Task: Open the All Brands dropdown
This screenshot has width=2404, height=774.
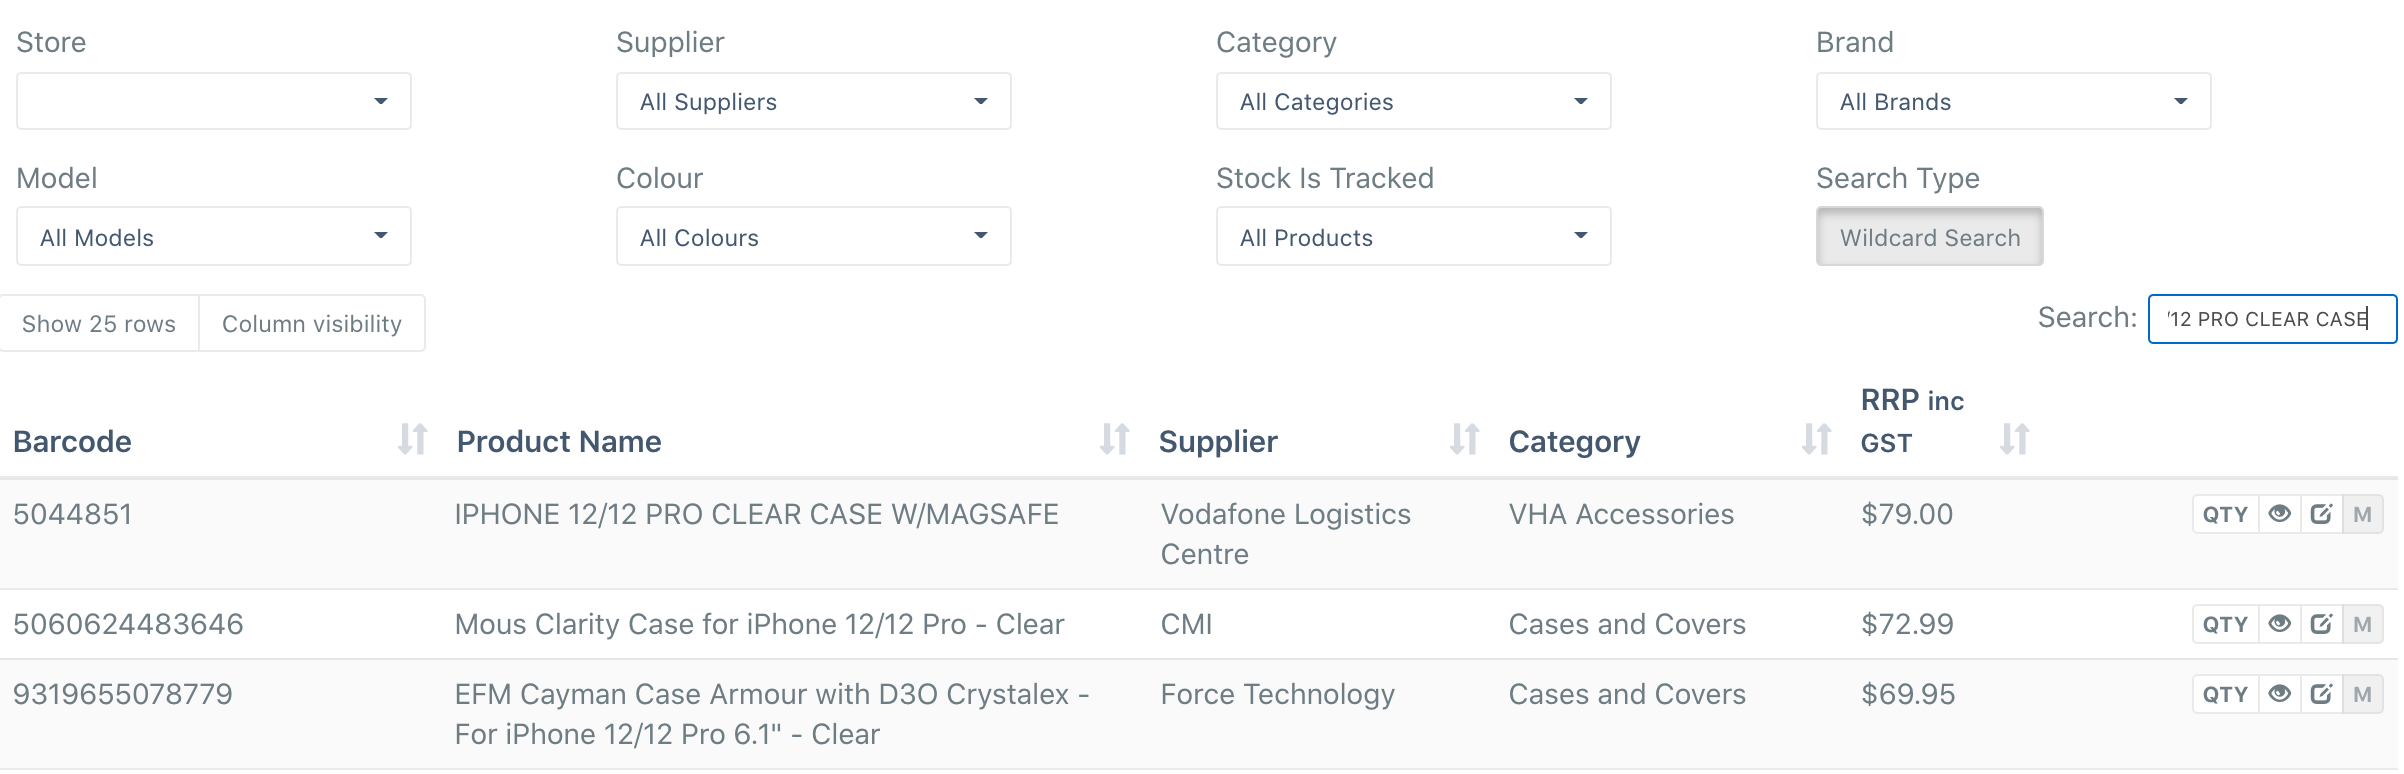Action: [2014, 101]
